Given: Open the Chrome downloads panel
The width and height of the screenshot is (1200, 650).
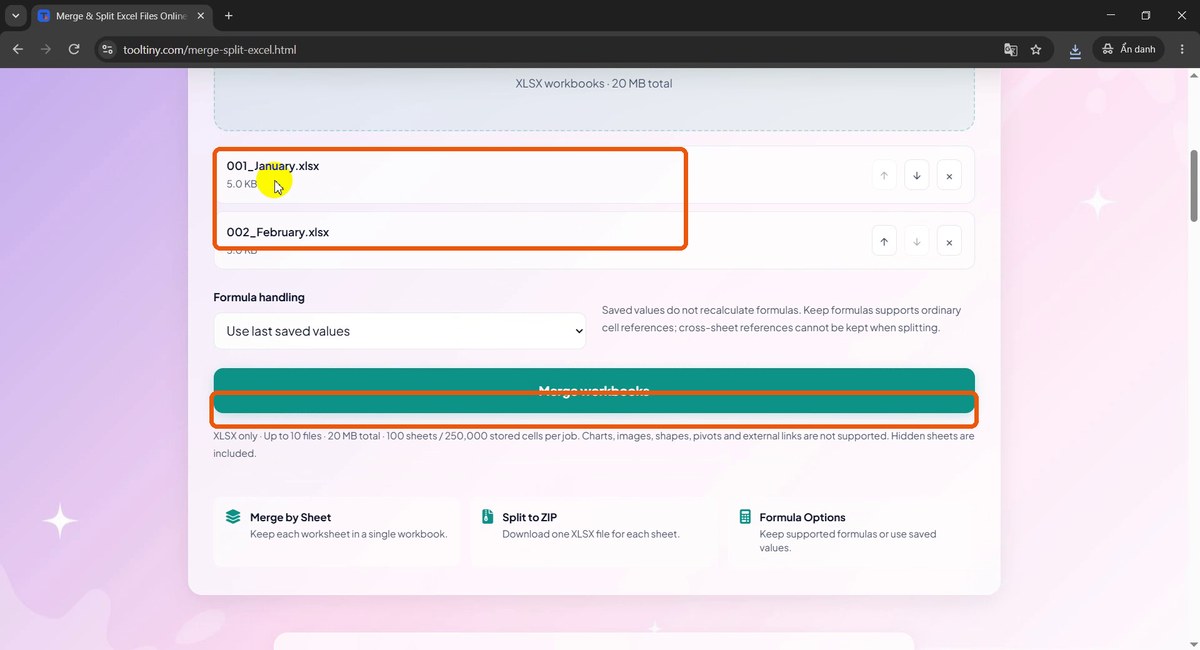Looking at the screenshot, I should click(1075, 49).
